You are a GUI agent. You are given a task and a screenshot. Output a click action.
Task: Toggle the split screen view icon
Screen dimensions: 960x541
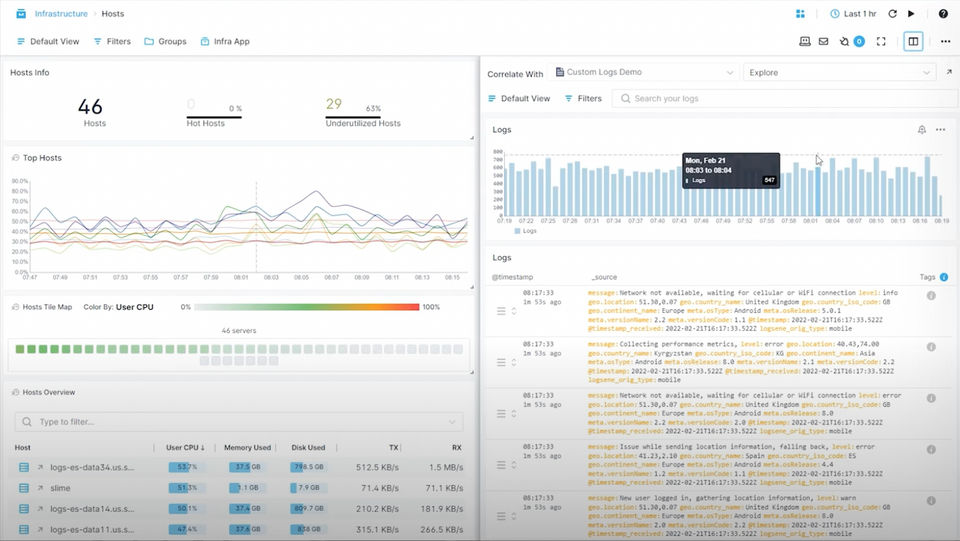tap(913, 42)
